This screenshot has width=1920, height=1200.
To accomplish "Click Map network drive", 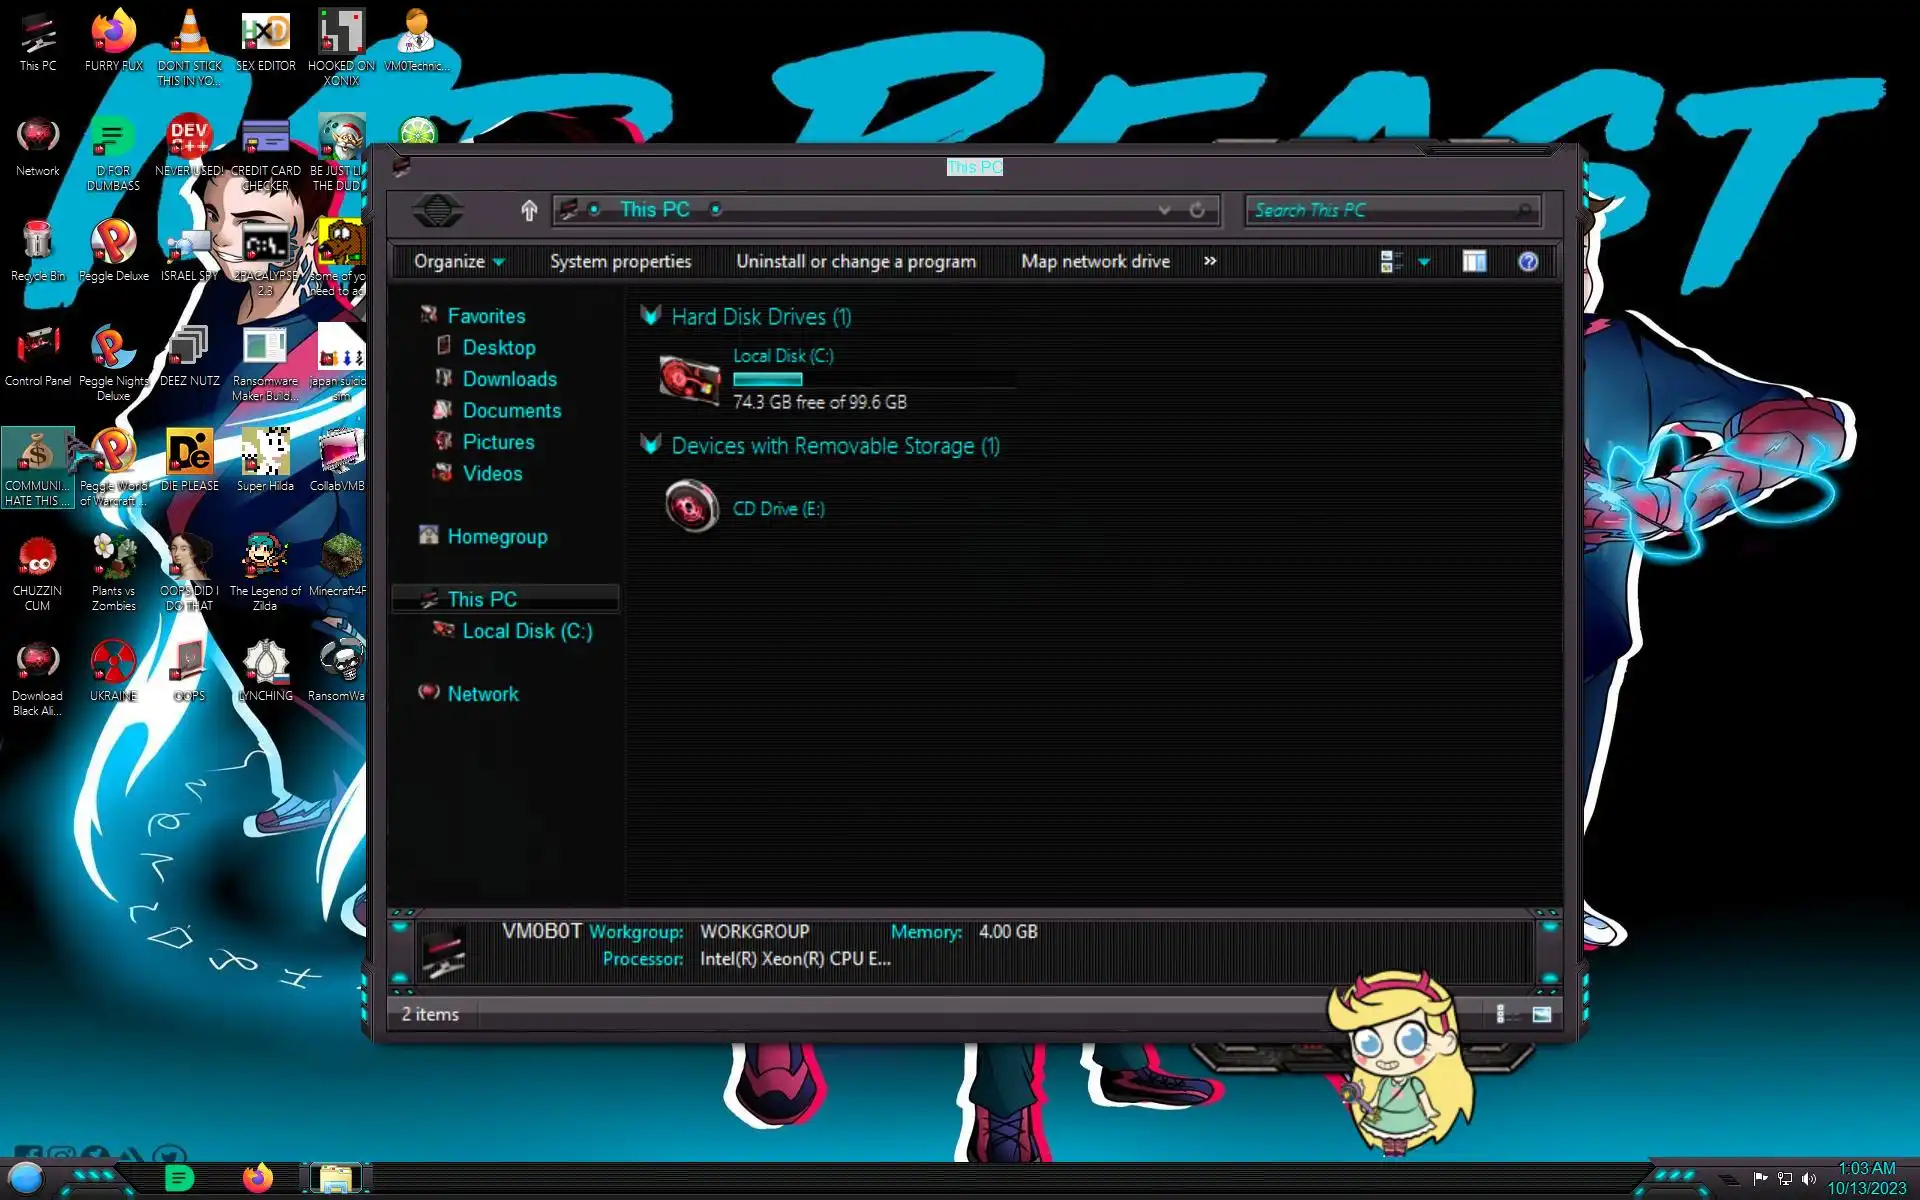I will click(x=1095, y=262).
